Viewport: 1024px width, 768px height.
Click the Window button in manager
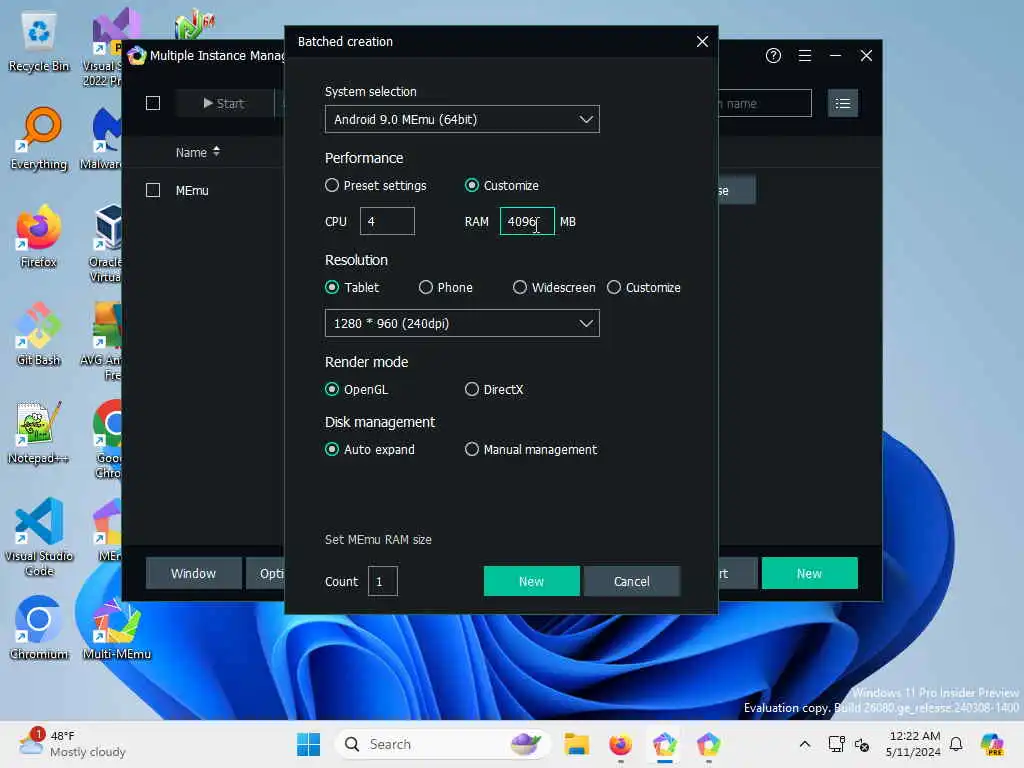[x=193, y=573]
